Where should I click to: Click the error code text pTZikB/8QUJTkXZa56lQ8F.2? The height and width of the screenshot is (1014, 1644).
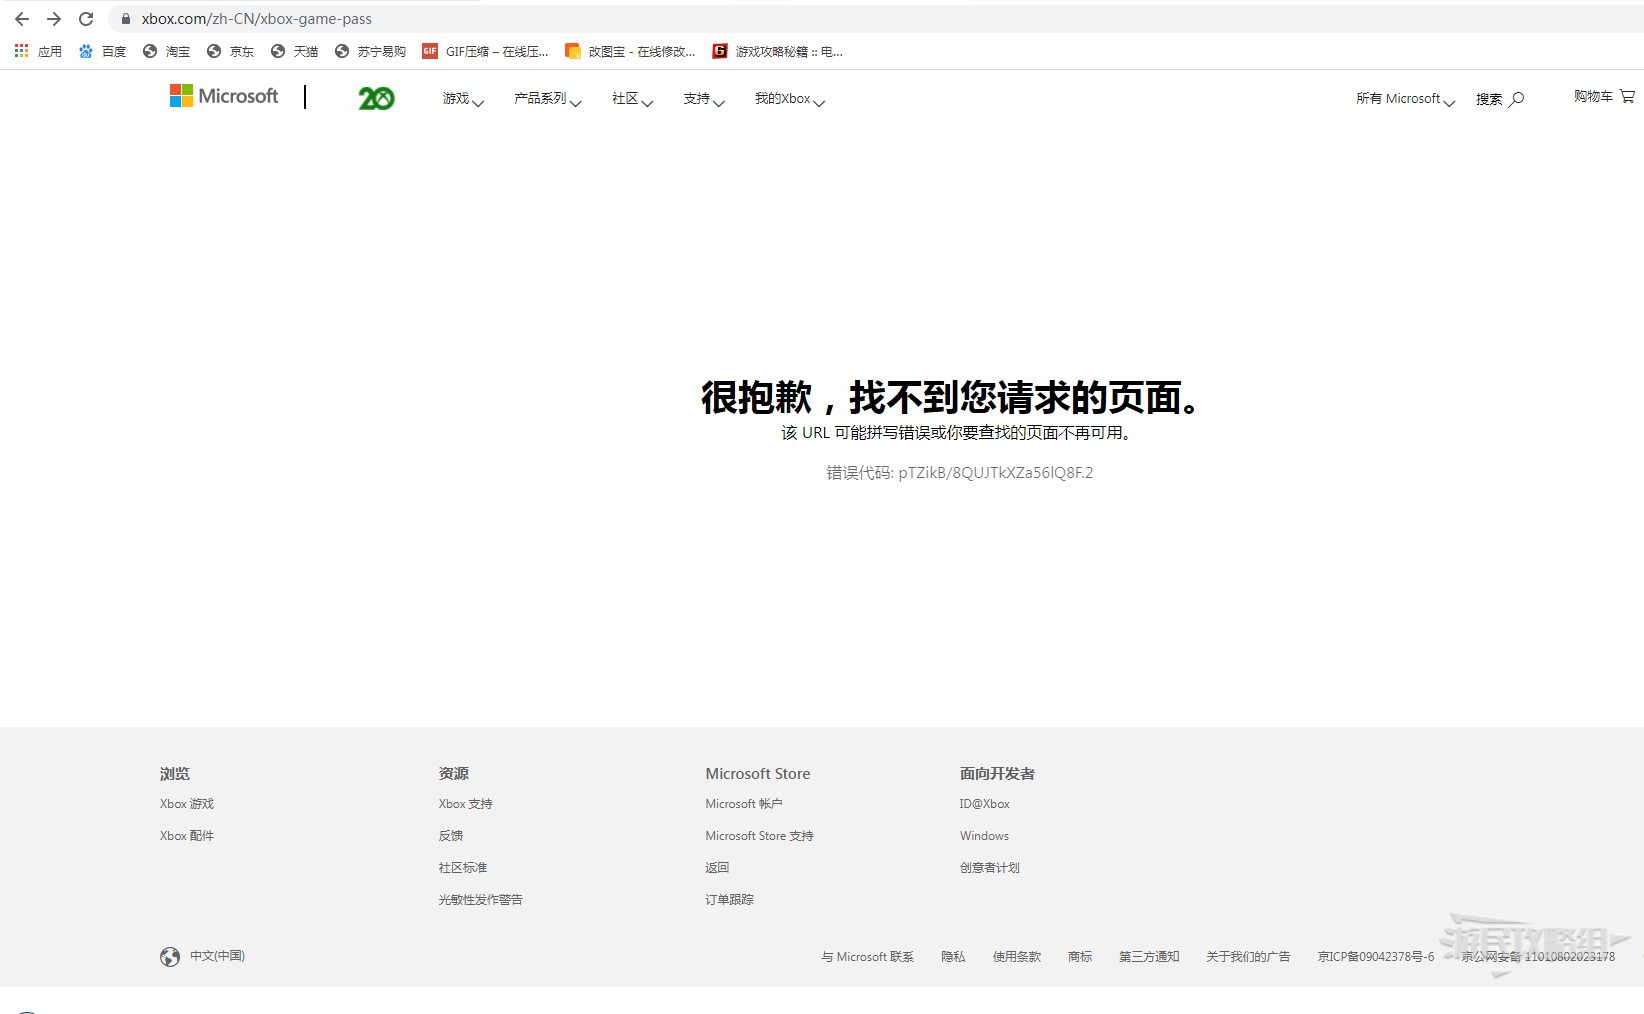(996, 473)
